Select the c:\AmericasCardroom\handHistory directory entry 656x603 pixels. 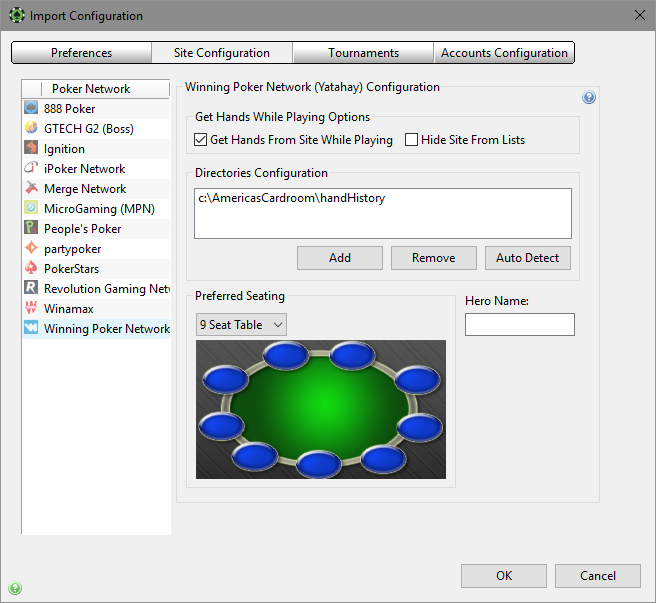(x=292, y=198)
